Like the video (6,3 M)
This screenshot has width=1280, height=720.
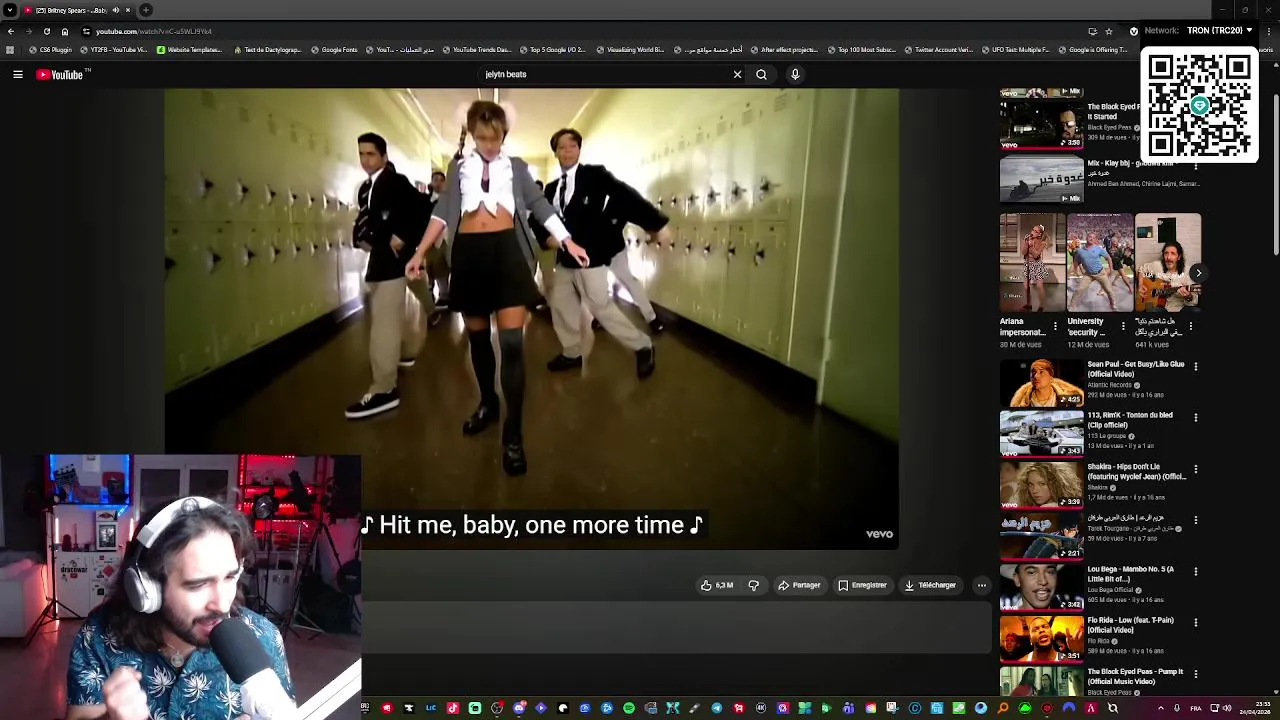point(717,585)
